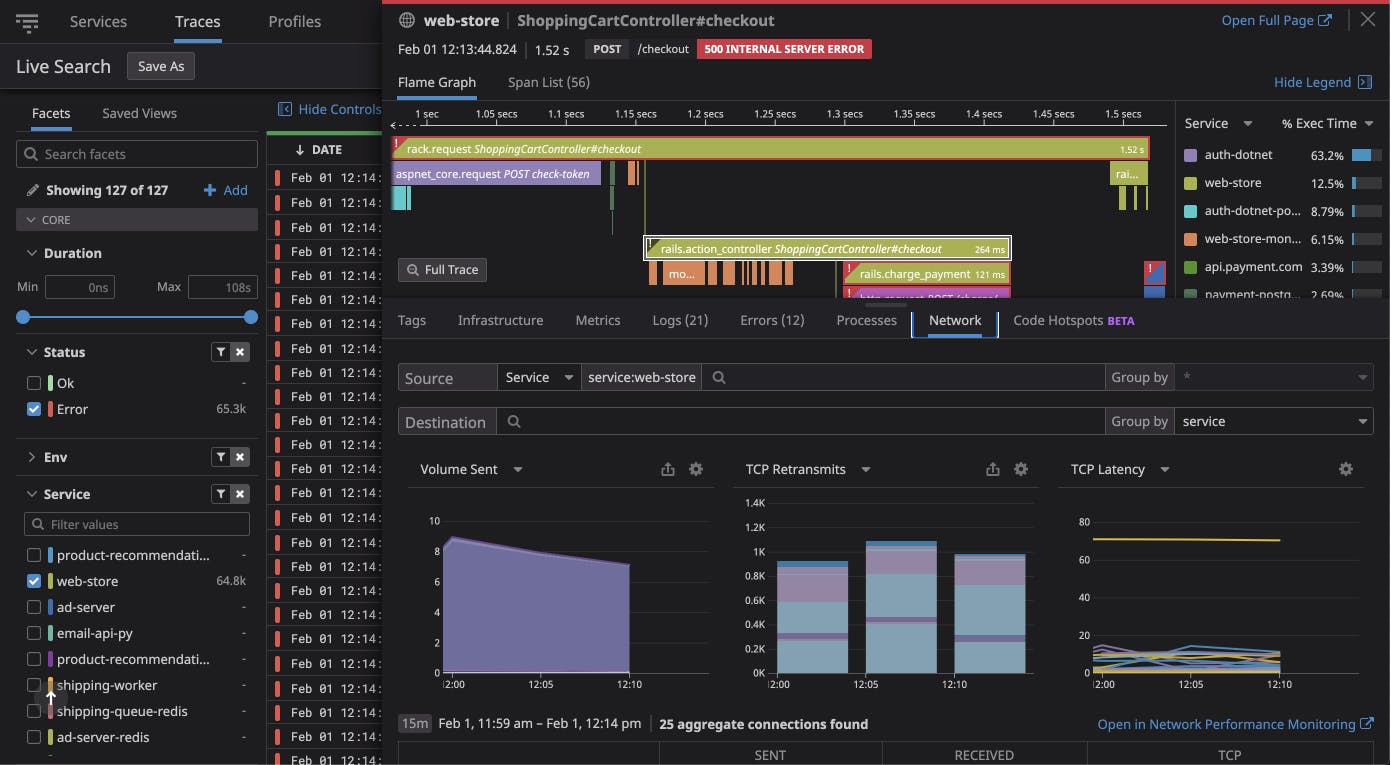Switch to the Span List tab
1392x765 pixels.
click(548, 82)
